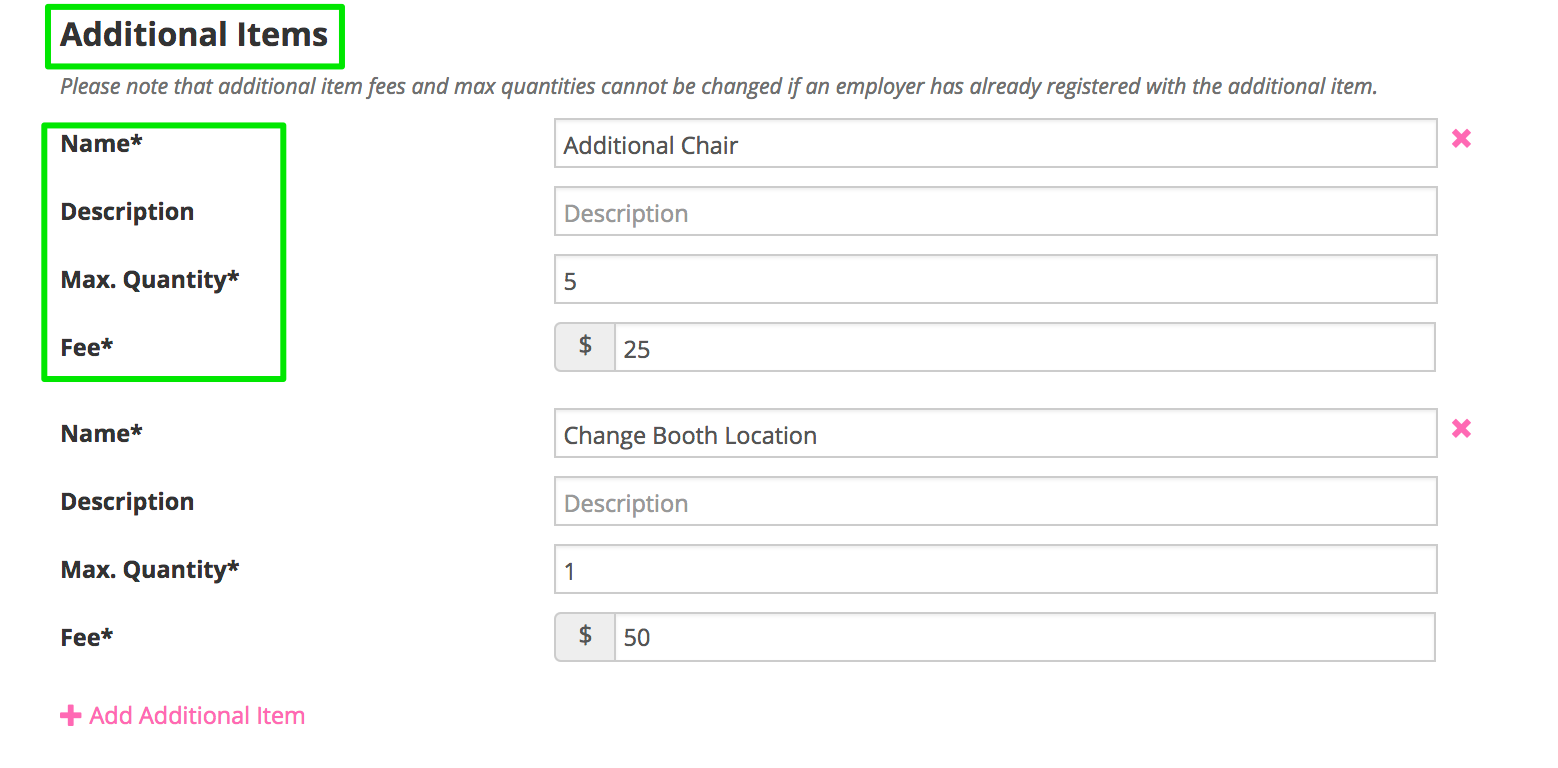
Task: Select the Max. Quantity field showing 1
Action: [995, 571]
